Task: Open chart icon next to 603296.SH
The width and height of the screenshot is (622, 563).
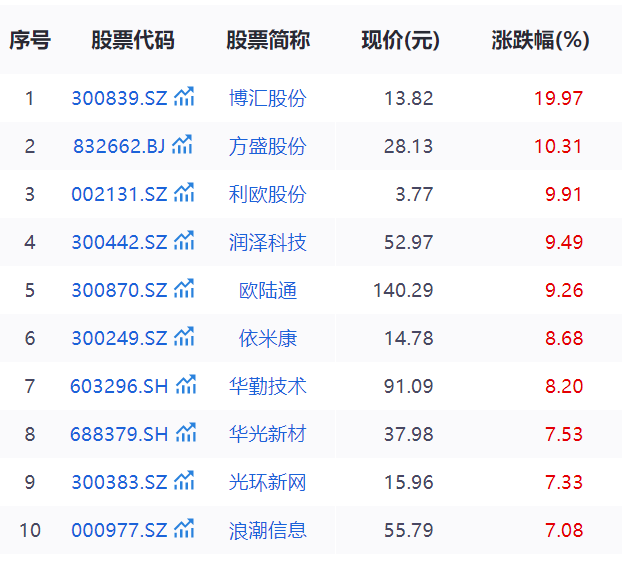Action: (x=186, y=384)
